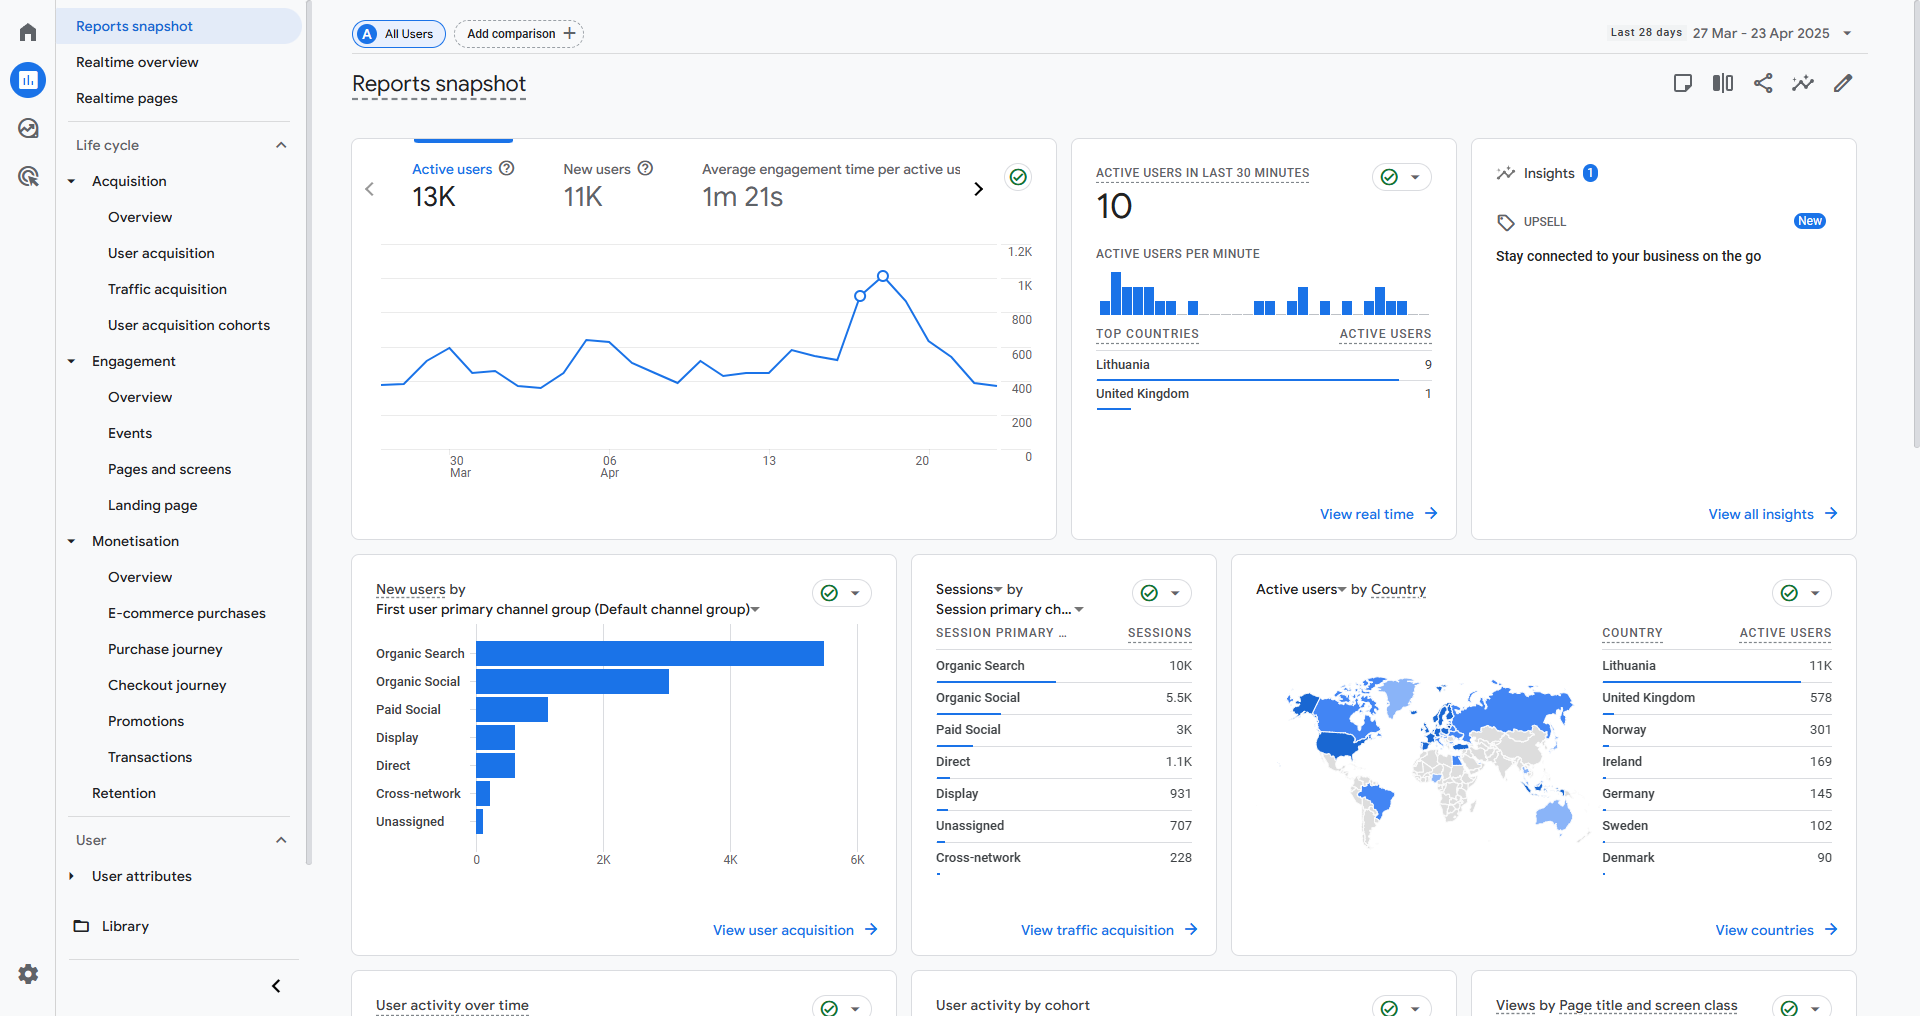Open the All Users segment chip
The image size is (1920, 1016).
398,34
